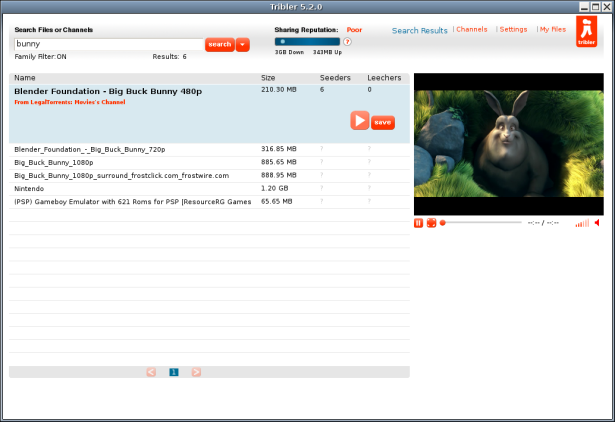615x422 pixels.
Task: Click the sharing reputation bar
Action: [307, 42]
